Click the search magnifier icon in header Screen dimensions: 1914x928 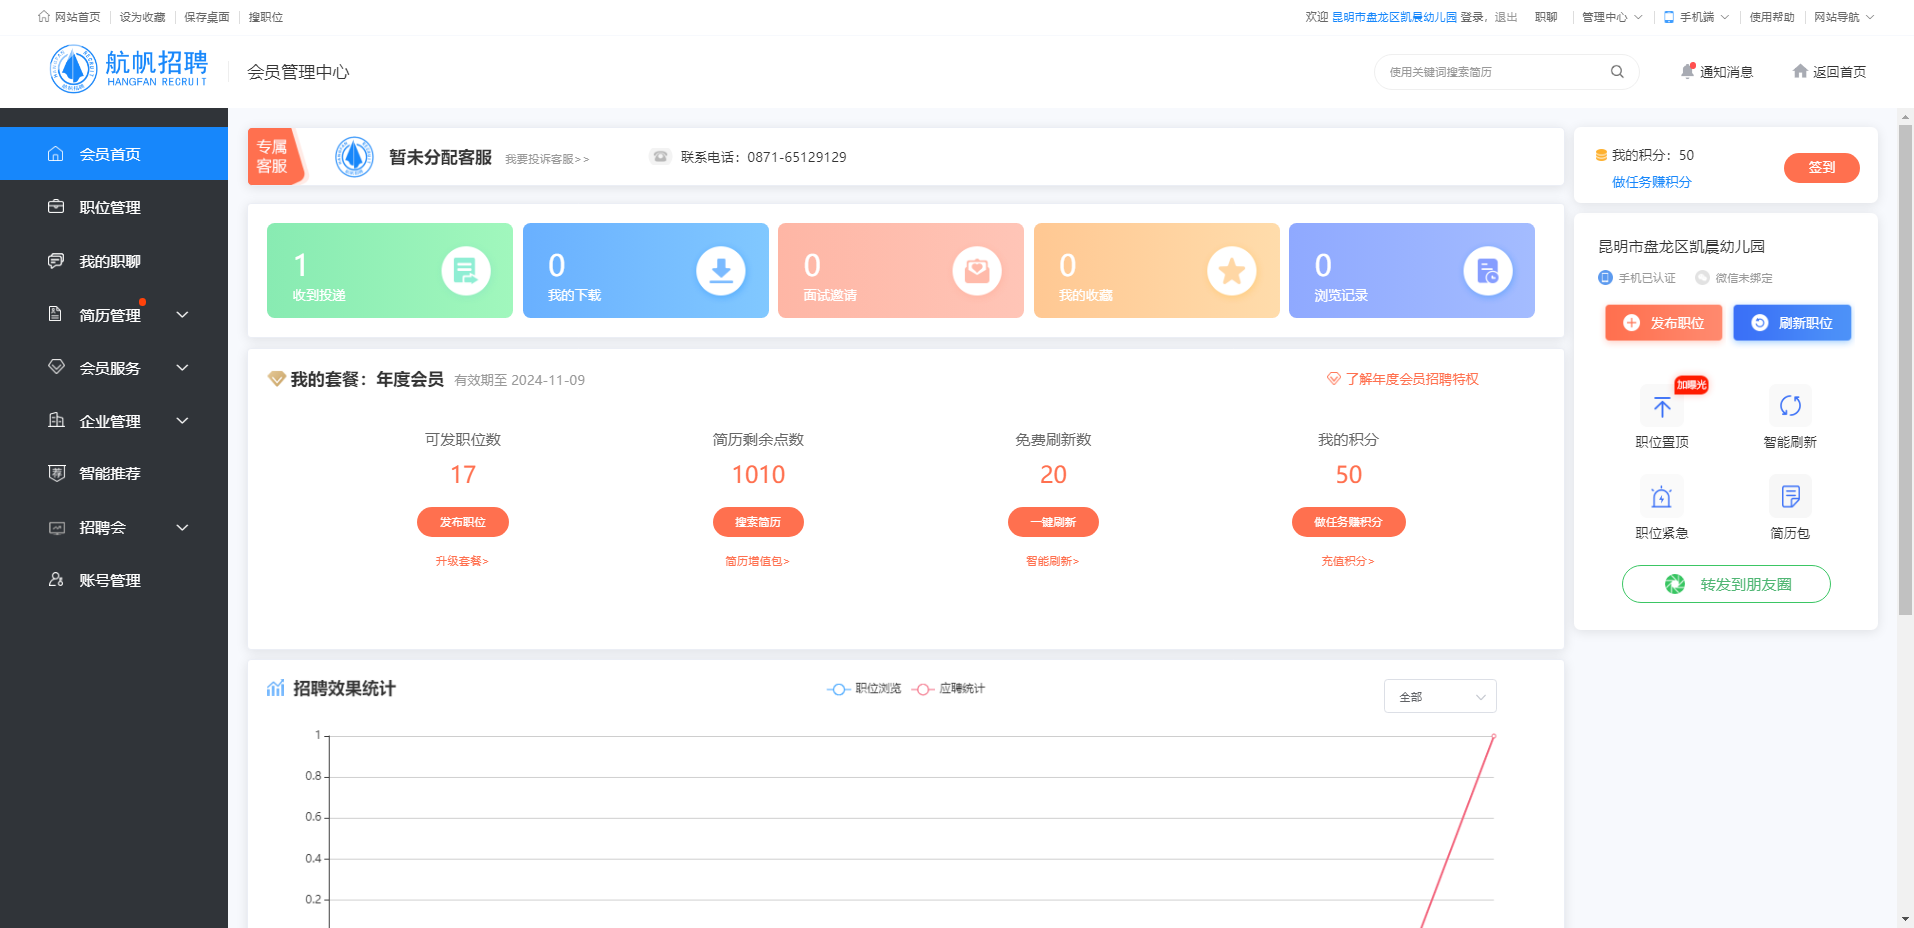(1616, 72)
